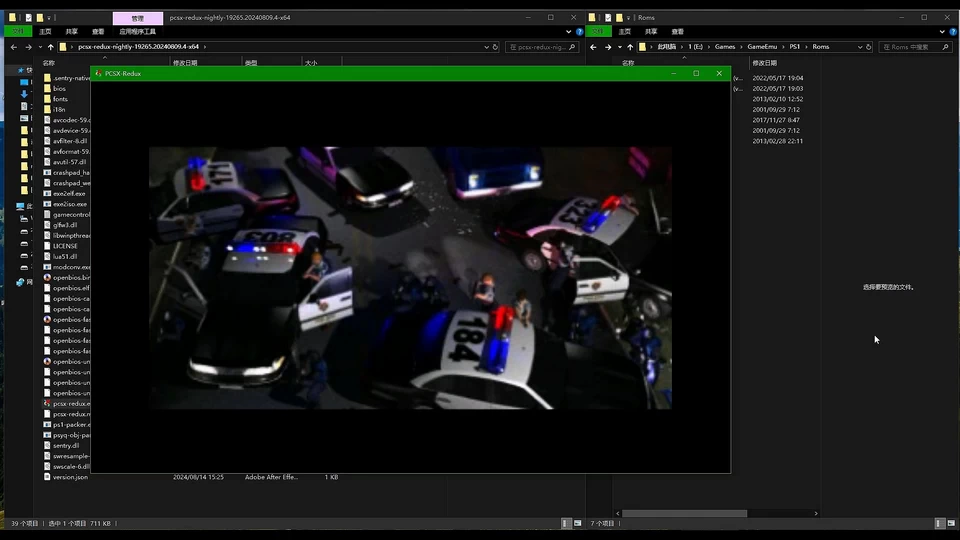Click the Roms search box
Screen dimensions: 960x540
pos(915,47)
